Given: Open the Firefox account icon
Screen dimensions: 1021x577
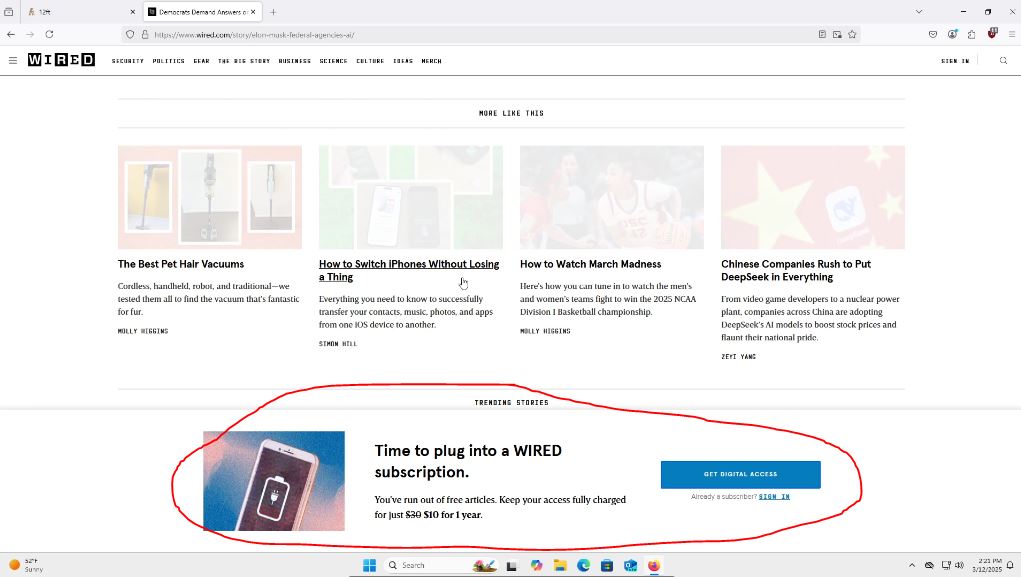Looking at the screenshot, I should pyautogui.click(x=953, y=35).
